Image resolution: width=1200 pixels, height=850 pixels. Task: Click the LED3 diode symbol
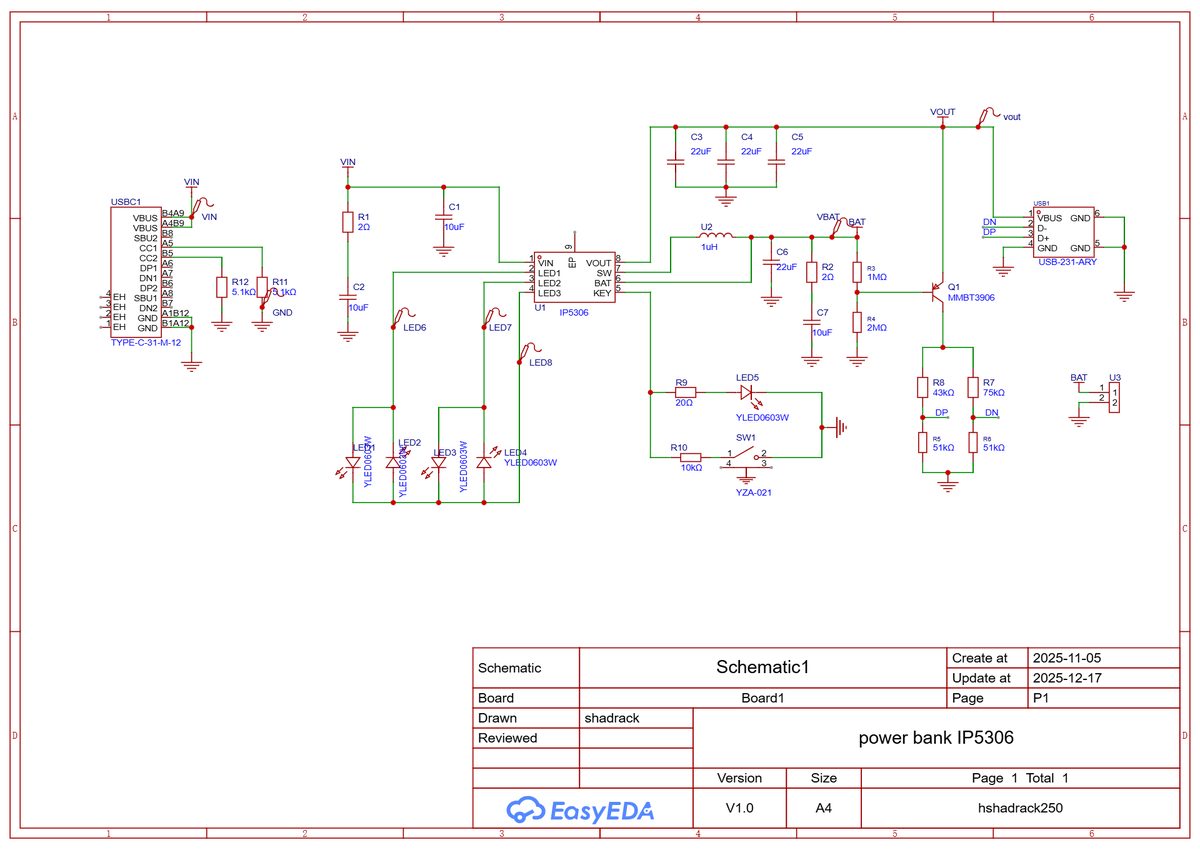438,462
